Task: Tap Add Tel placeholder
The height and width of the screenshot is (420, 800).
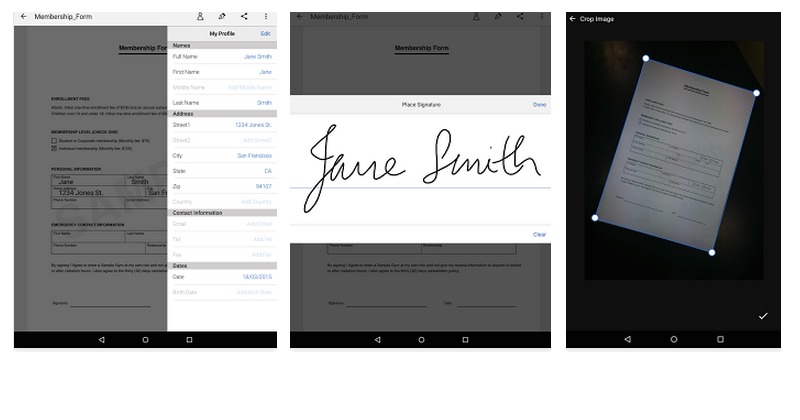Action: pos(262,239)
